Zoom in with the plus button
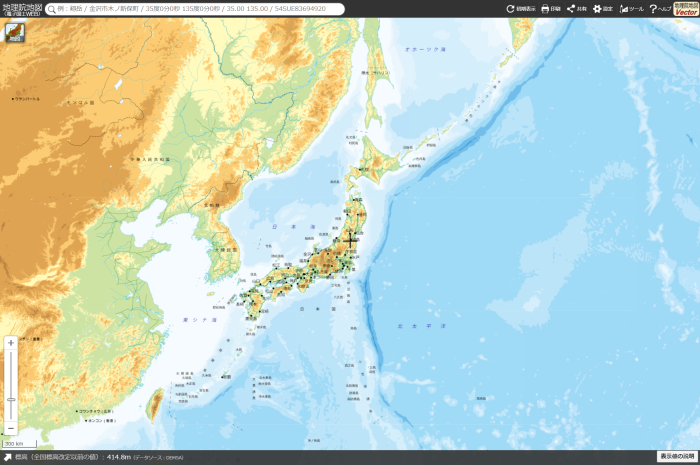 coord(11,343)
